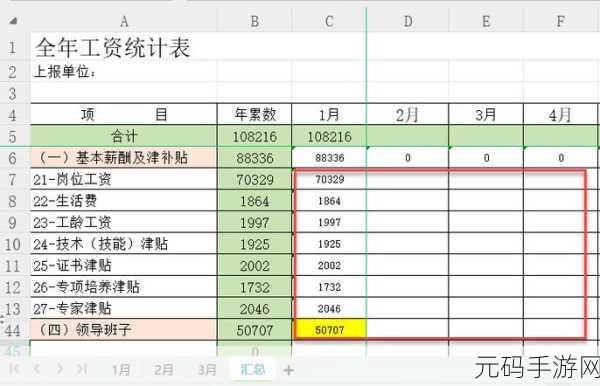Click 70329 in the 1月 column
This screenshot has height=386, width=600.
(x=329, y=179)
